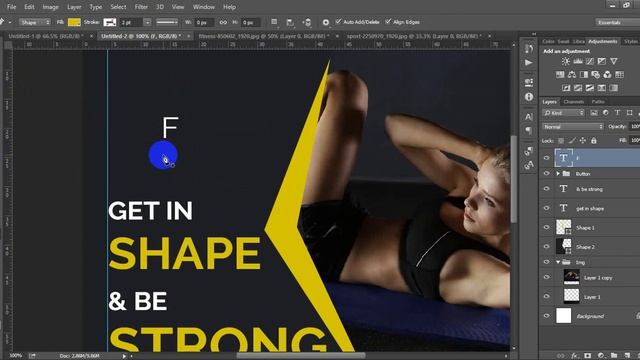Hide the F text layer

[x=546, y=158]
